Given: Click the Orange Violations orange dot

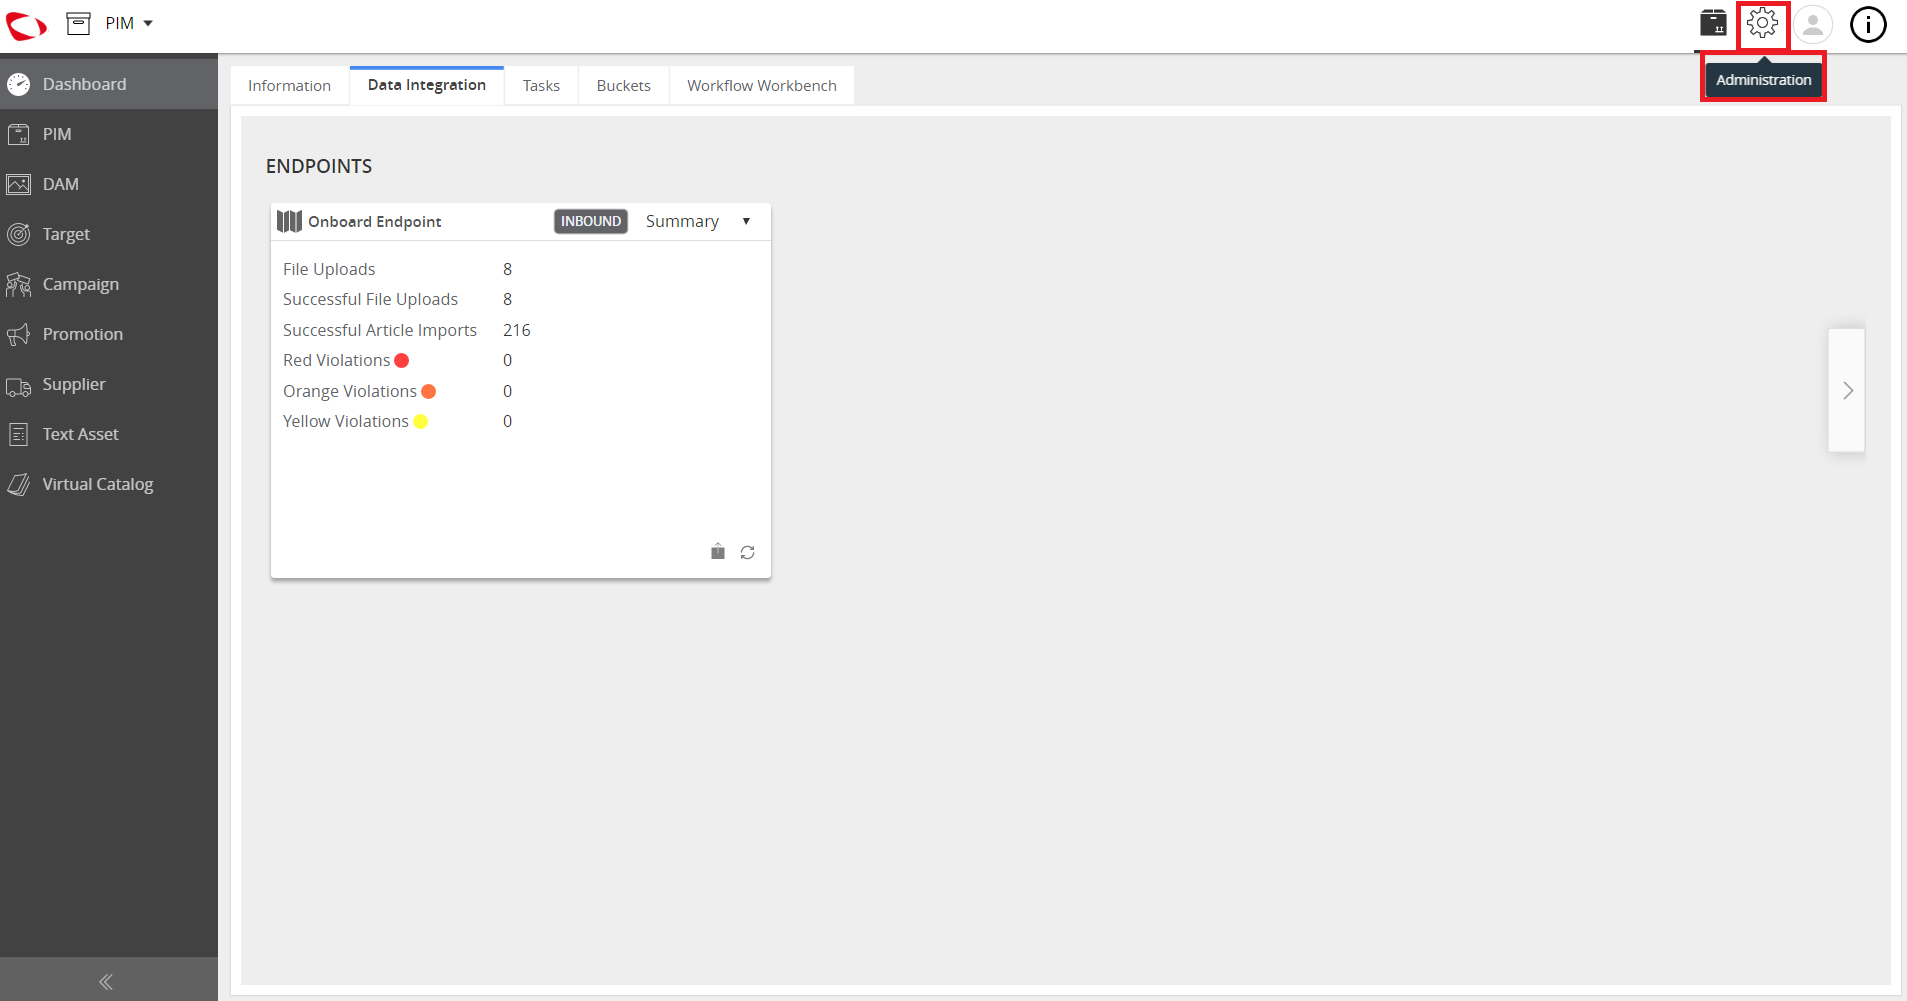Looking at the screenshot, I should point(429,391).
